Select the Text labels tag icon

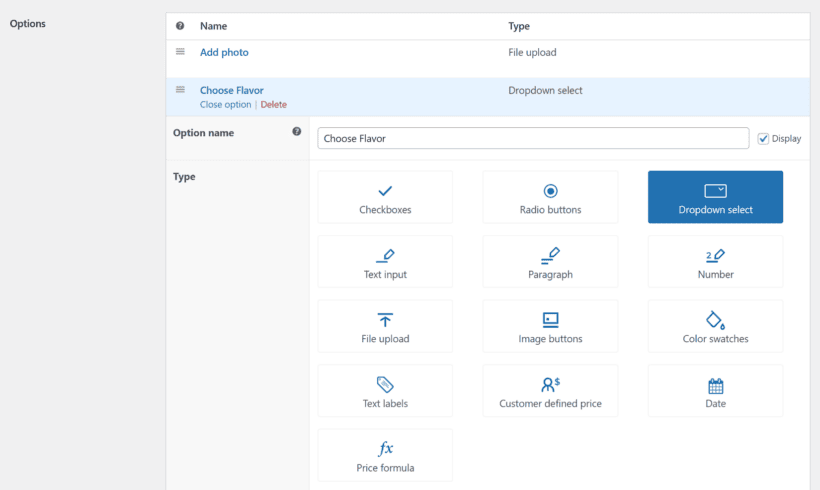tap(385, 384)
